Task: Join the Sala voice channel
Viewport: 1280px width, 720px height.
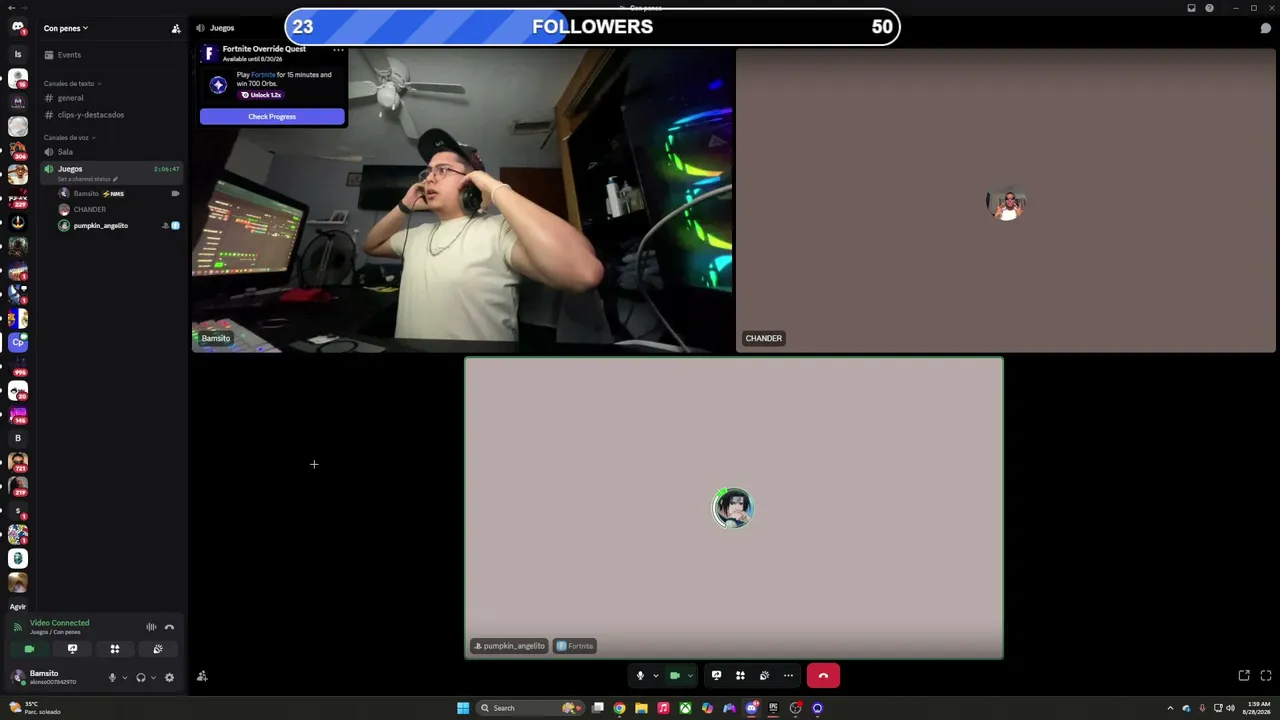Action: pos(112,152)
